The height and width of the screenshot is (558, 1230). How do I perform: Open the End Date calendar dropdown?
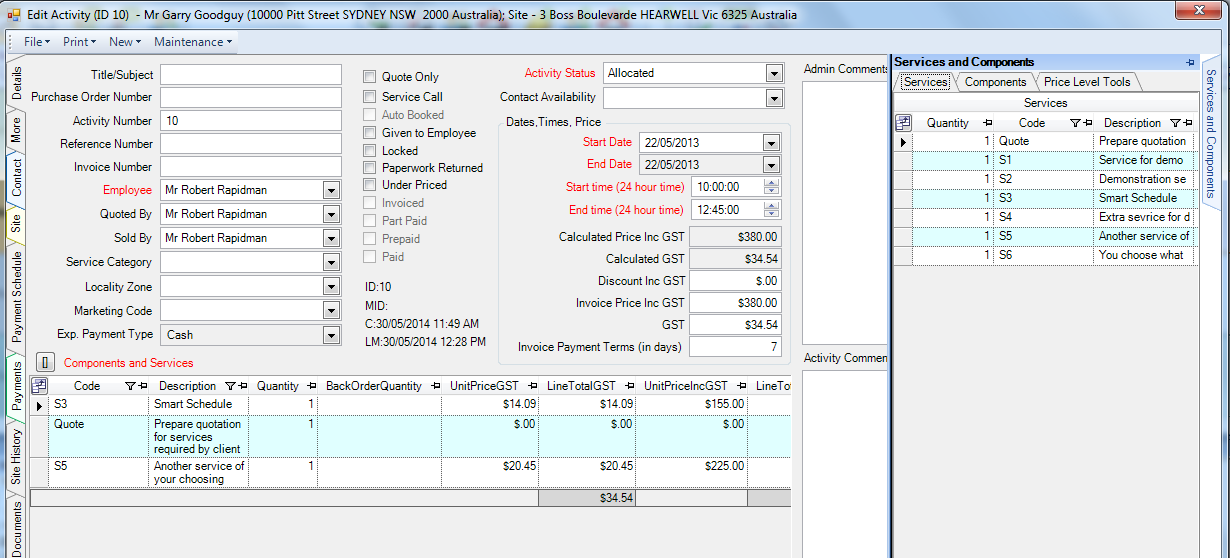pos(769,164)
